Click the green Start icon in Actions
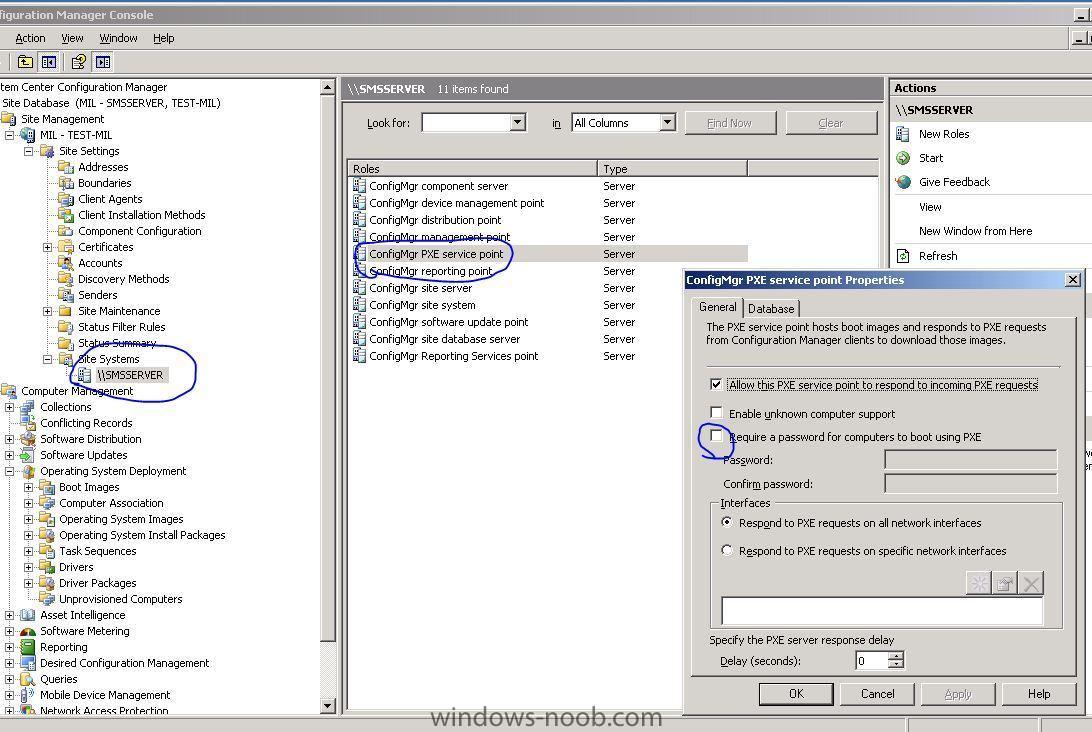 point(903,158)
